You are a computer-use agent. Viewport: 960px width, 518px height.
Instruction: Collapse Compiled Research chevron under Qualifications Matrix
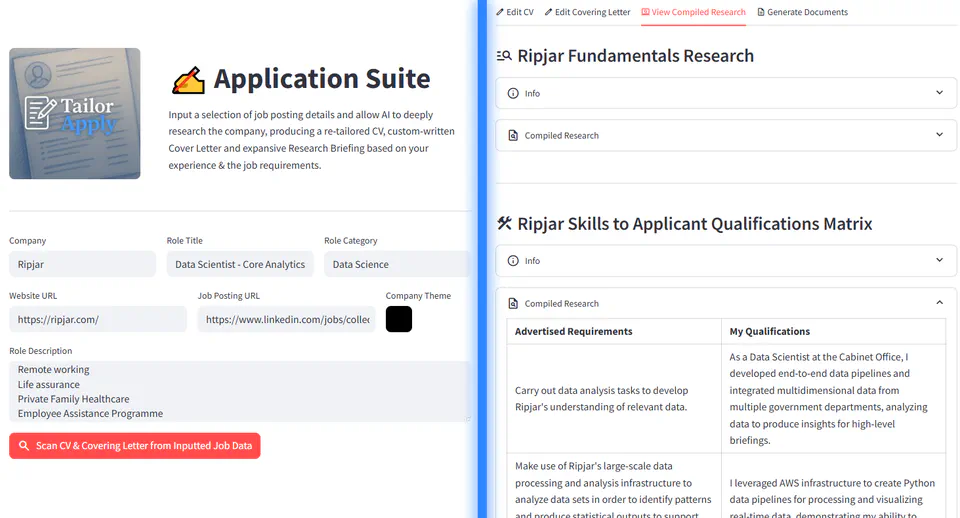click(x=939, y=302)
